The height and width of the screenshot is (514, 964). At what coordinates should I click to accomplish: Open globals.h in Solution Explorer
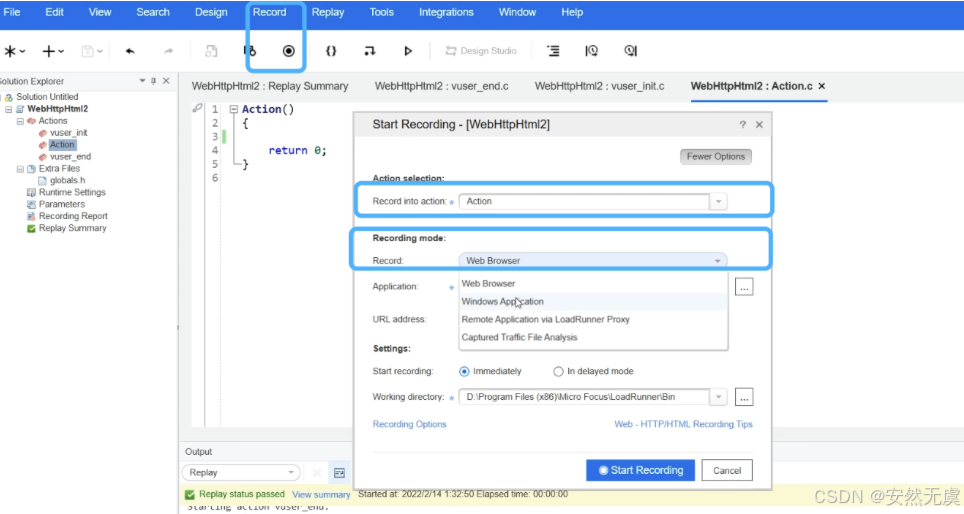(x=67, y=180)
